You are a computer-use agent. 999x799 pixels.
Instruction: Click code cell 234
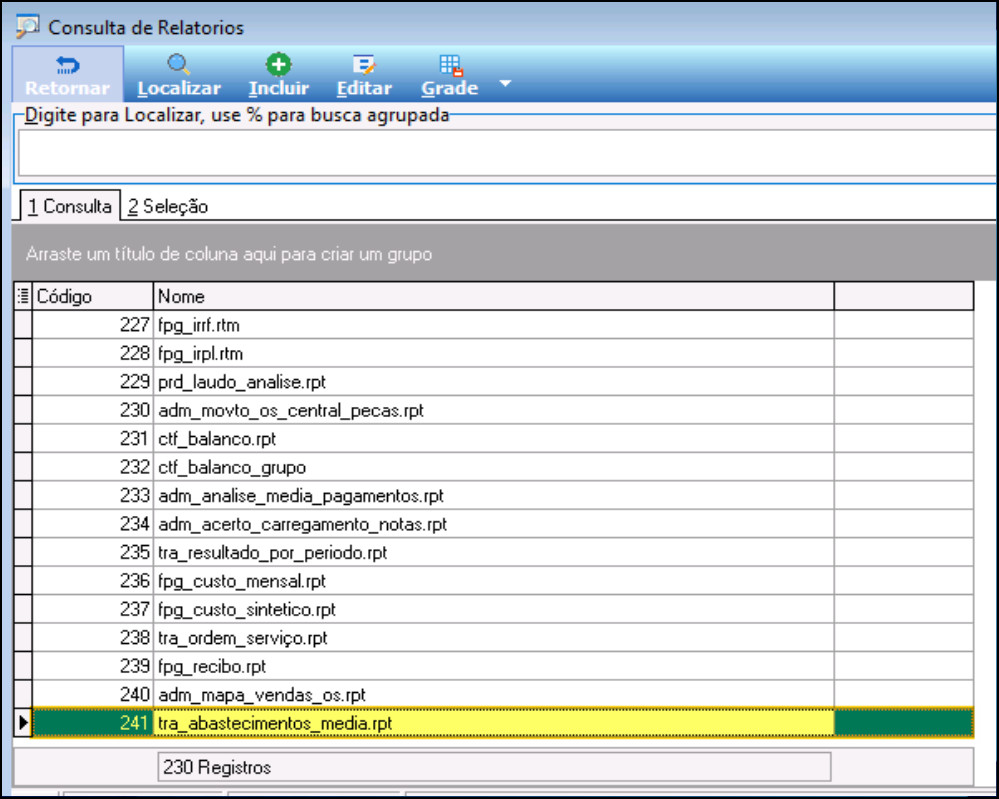pos(92,524)
